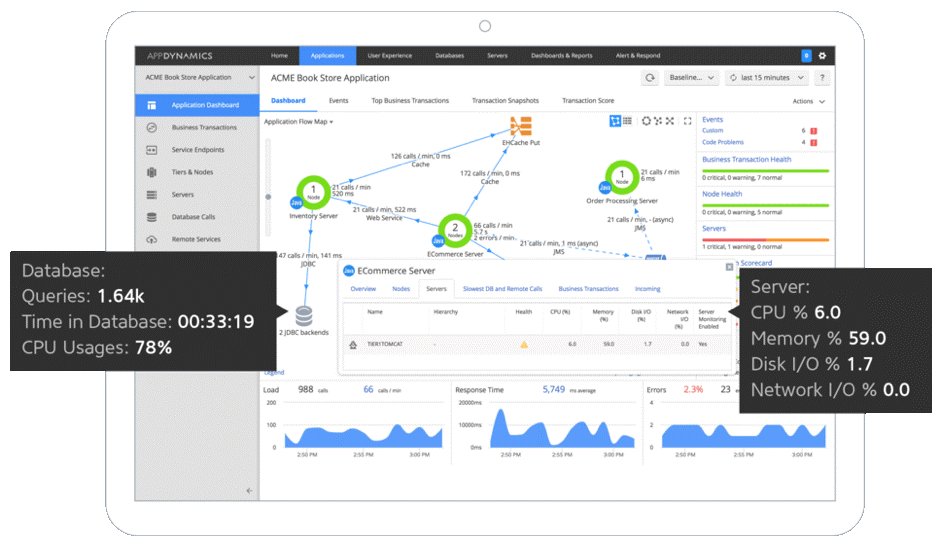This screenshot has height=546, width=941.
Task: Click the TIER1TOMCAT name cell
Action: tap(385, 344)
